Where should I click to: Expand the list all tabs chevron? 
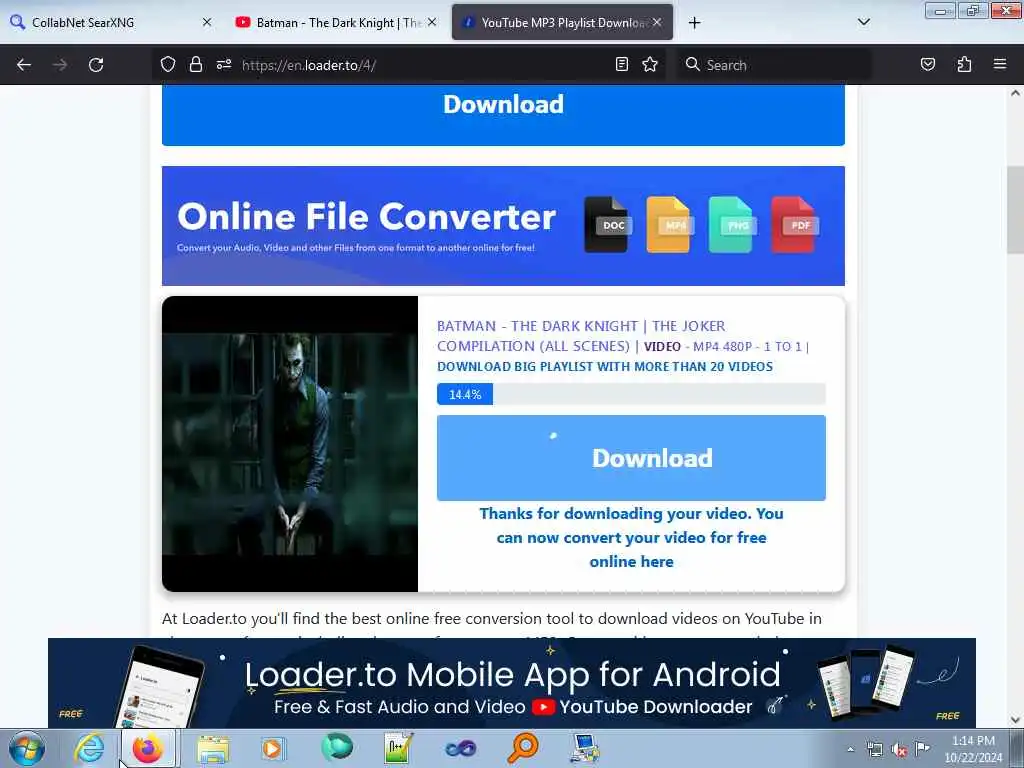click(863, 22)
